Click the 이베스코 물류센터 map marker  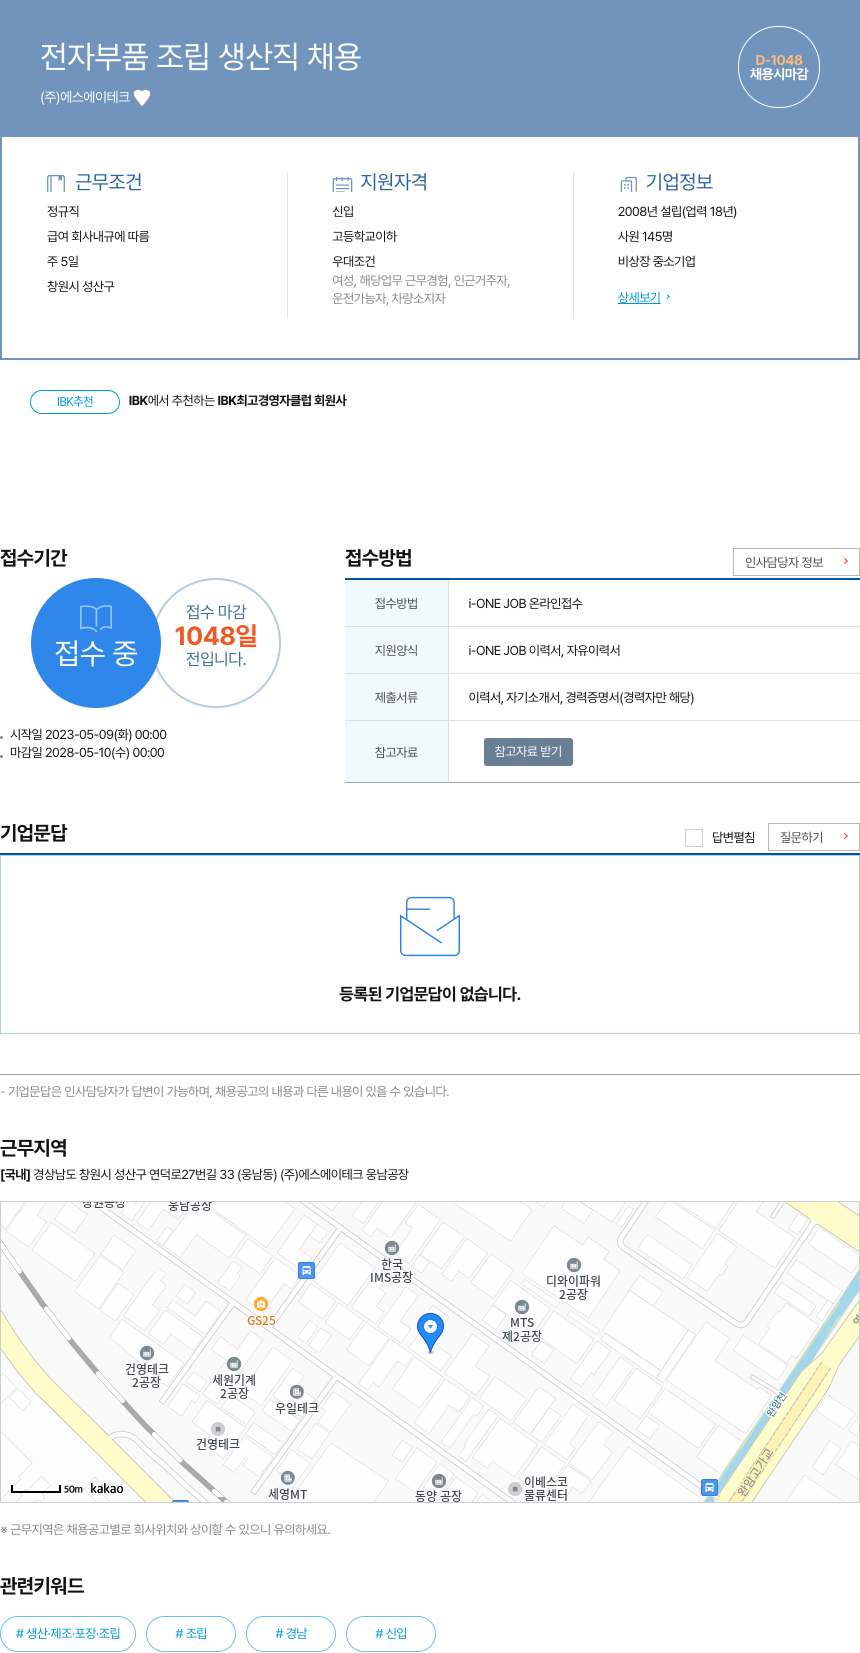pos(515,1488)
